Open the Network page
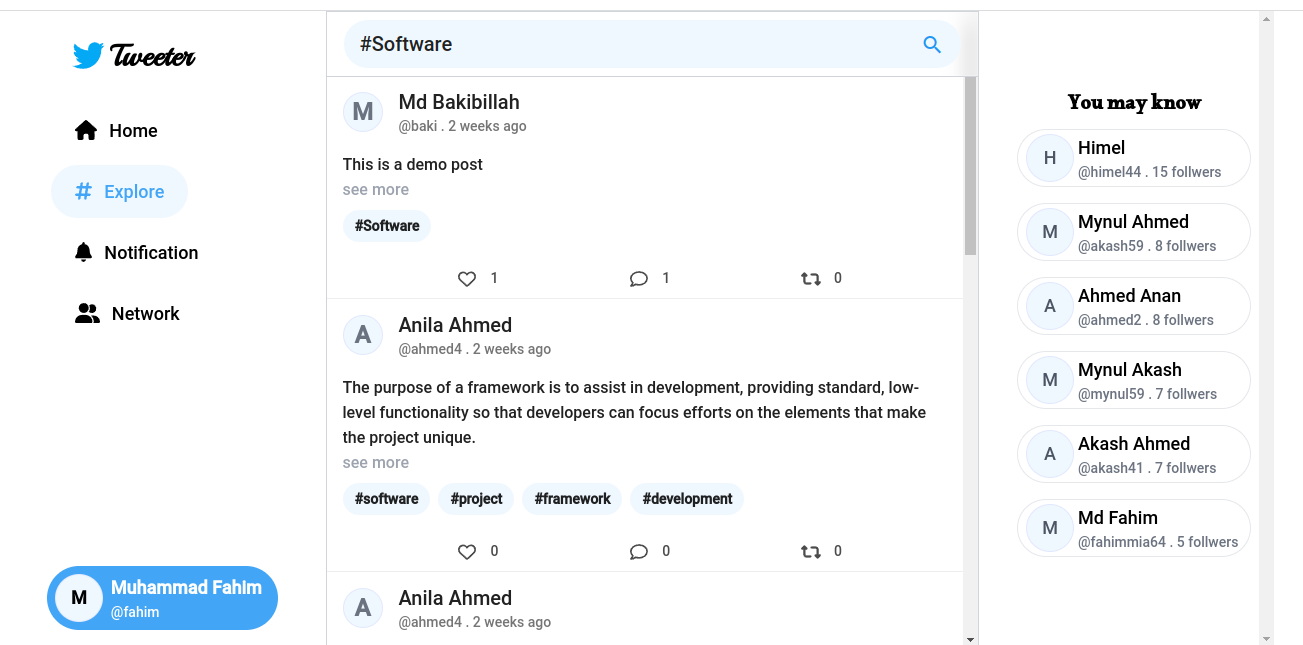1303x645 pixels. point(87,313)
